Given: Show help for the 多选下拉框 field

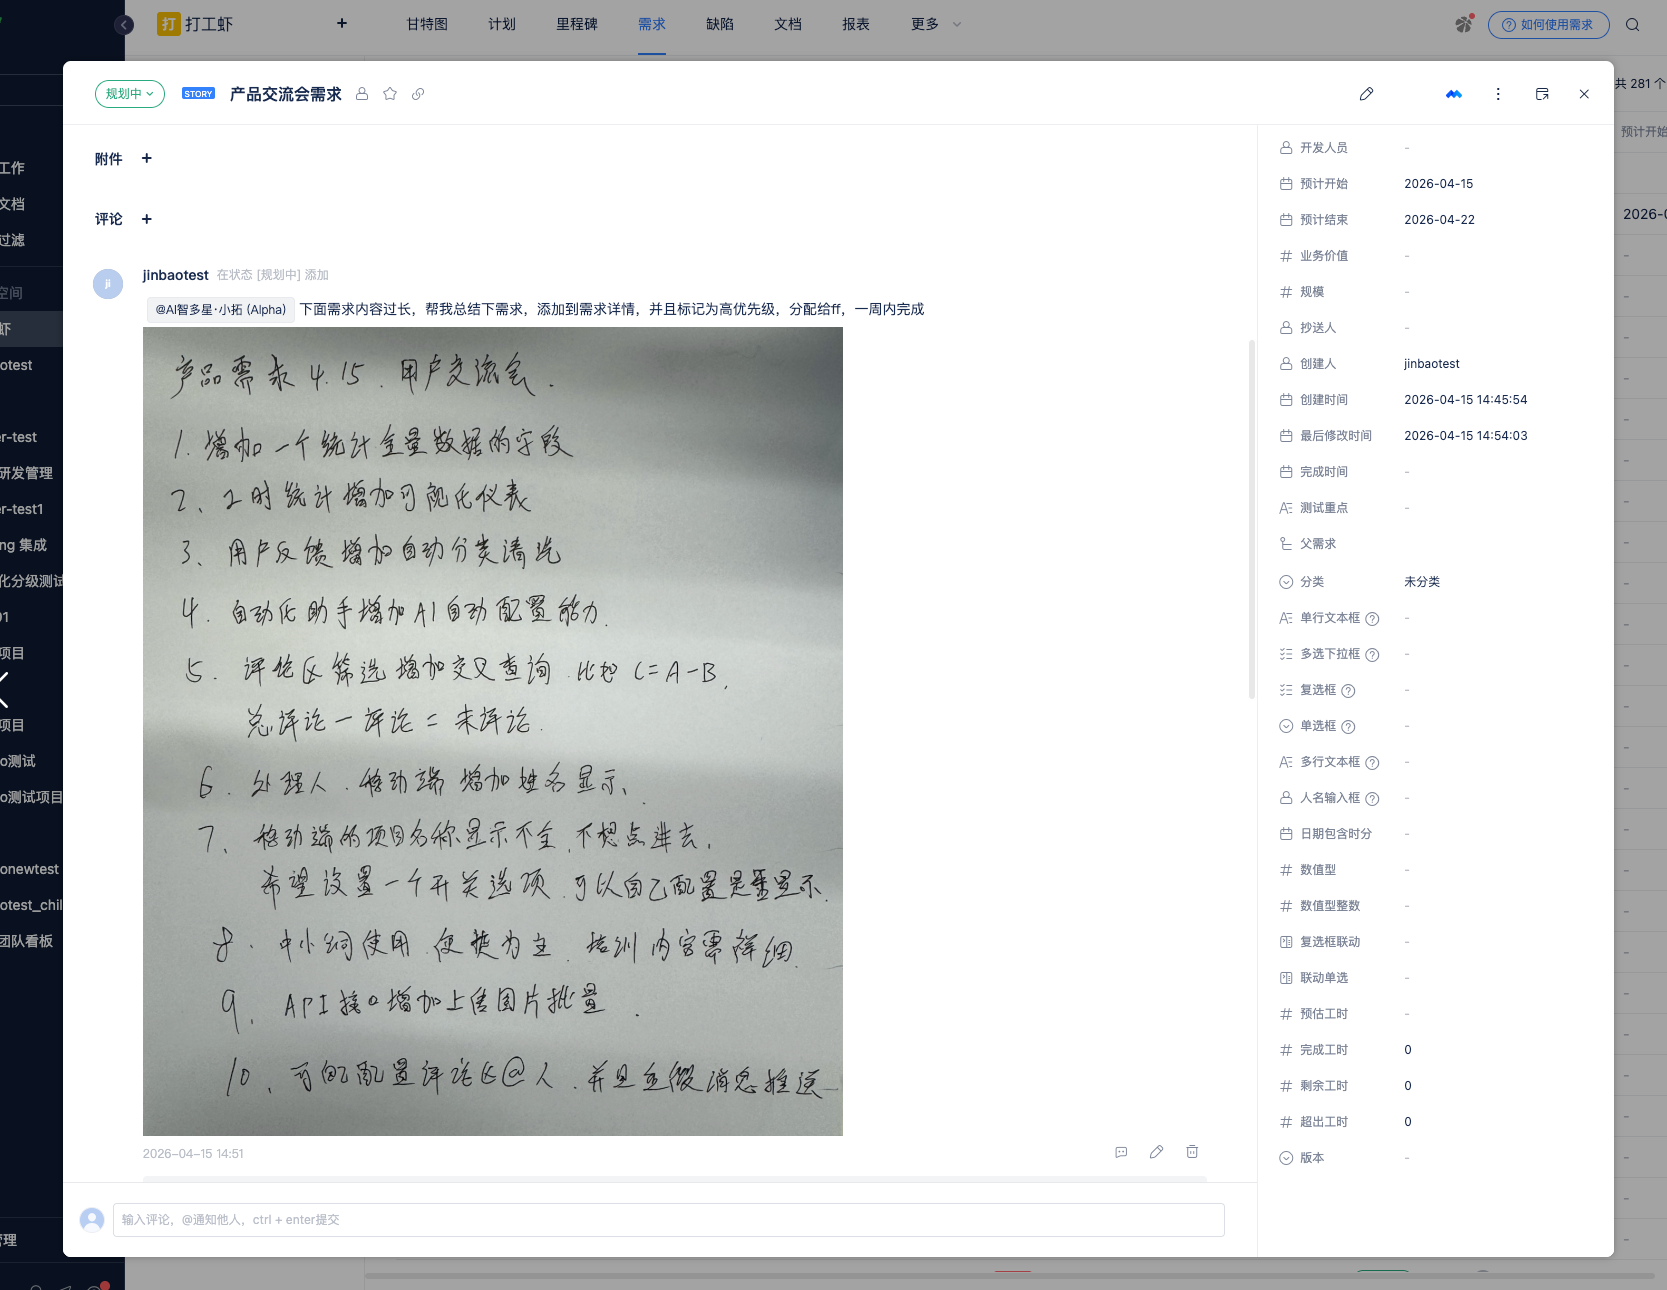Looking at the screenshot, I should (1372, 655).
